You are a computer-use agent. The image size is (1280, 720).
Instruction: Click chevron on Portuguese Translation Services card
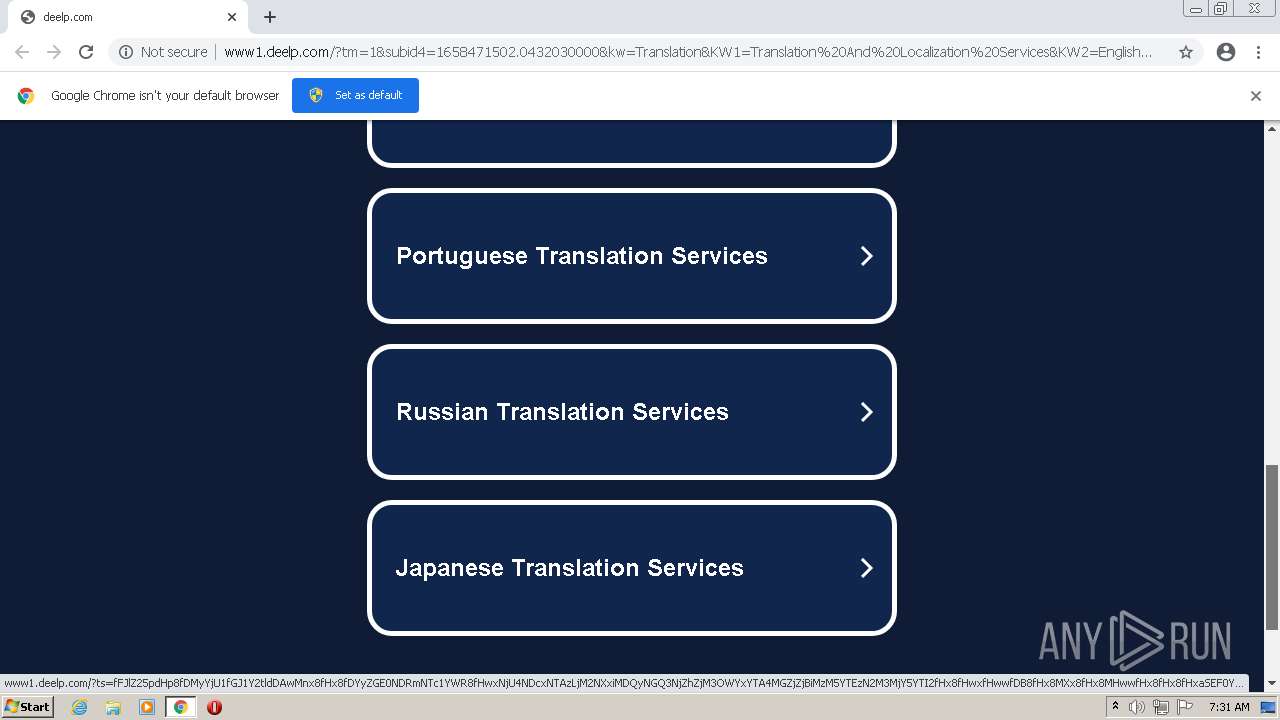coord(867,256)
